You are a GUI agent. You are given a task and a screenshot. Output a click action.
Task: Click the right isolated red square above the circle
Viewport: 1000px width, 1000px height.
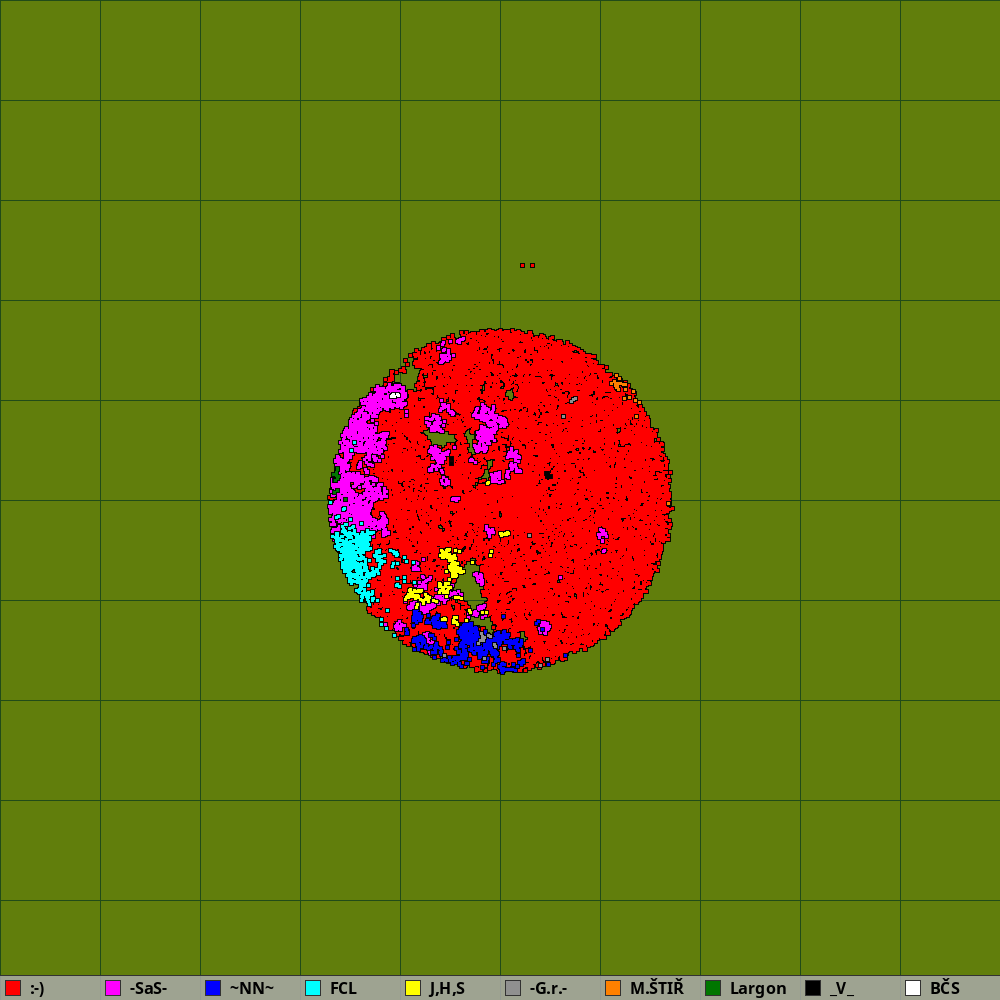click(533, 265)
